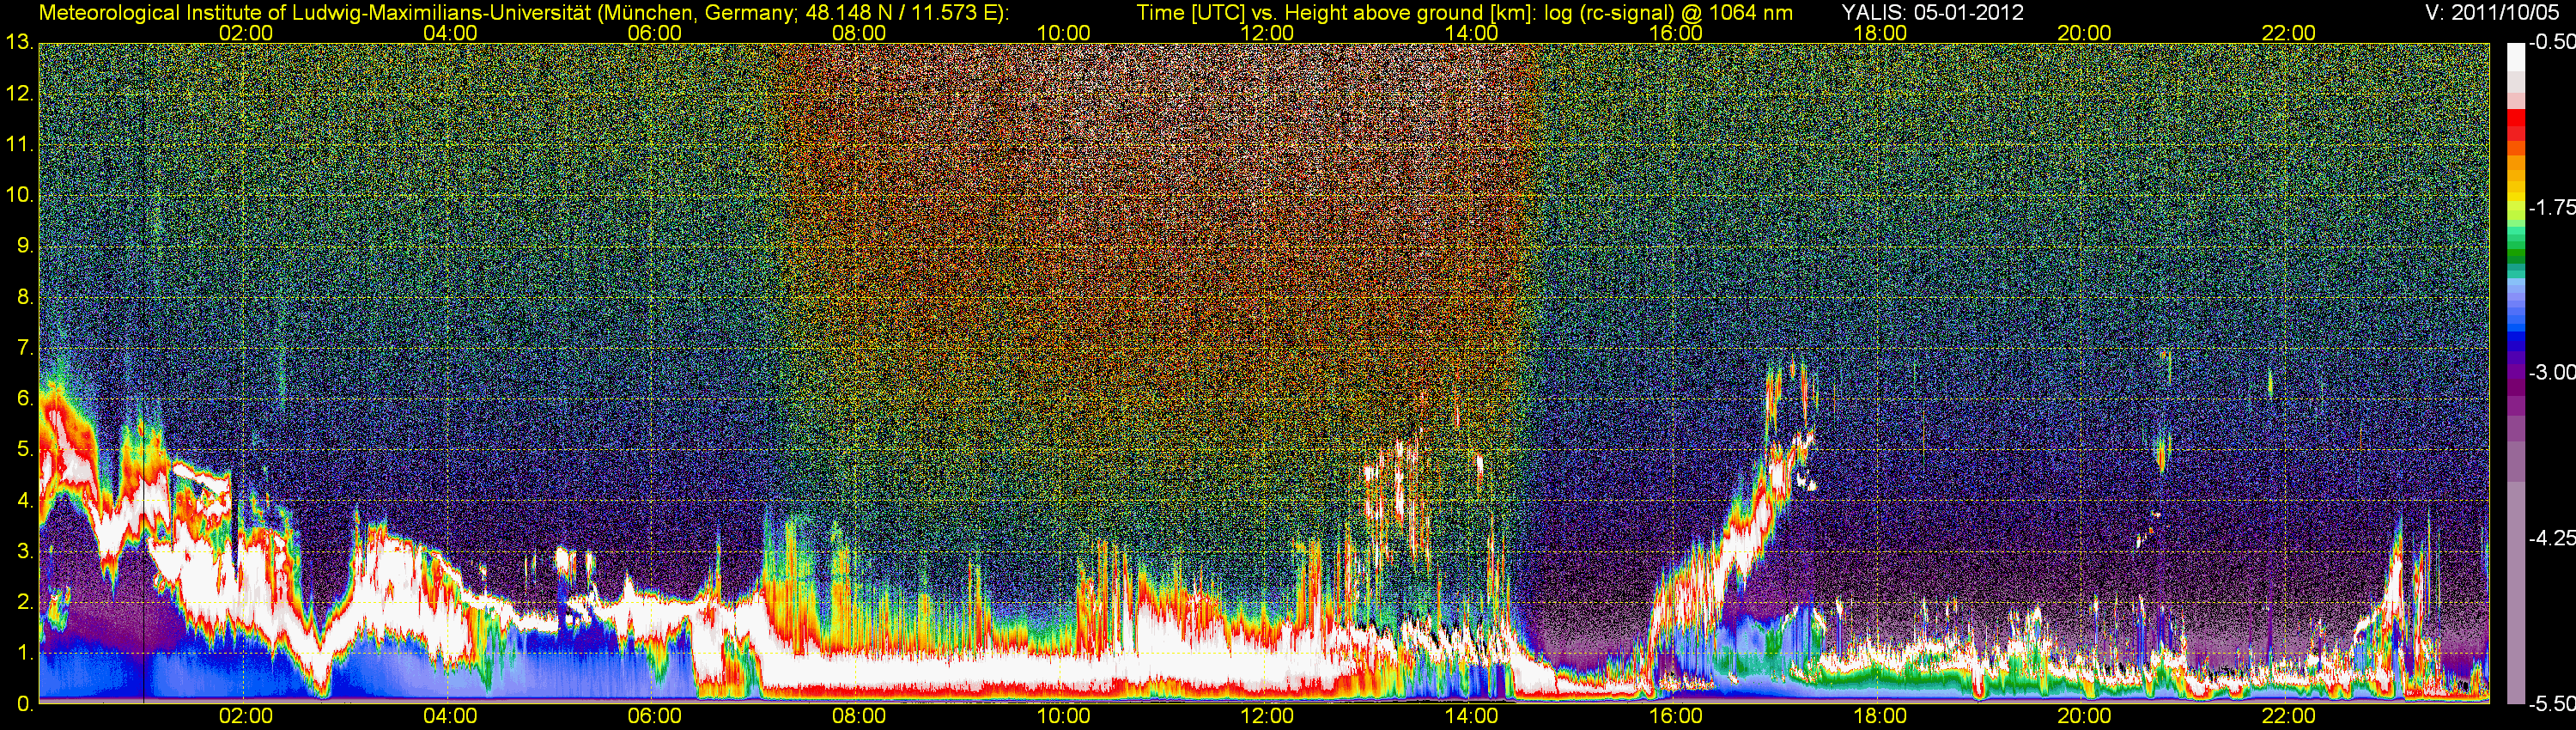2576x730 pixels.
Task: Click the 06:00 label on bottom axis
Action: point(655,717)
